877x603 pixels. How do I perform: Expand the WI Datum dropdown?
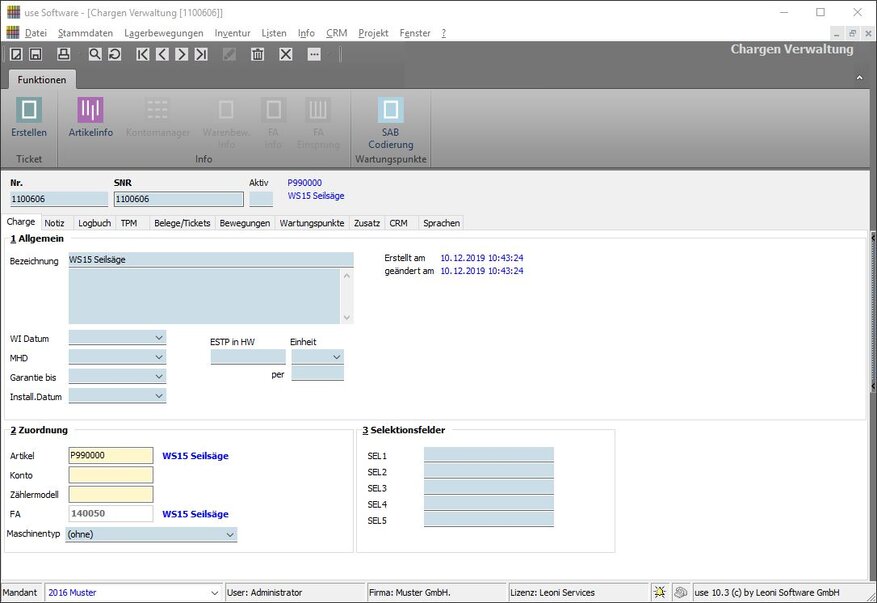[159, 338]
